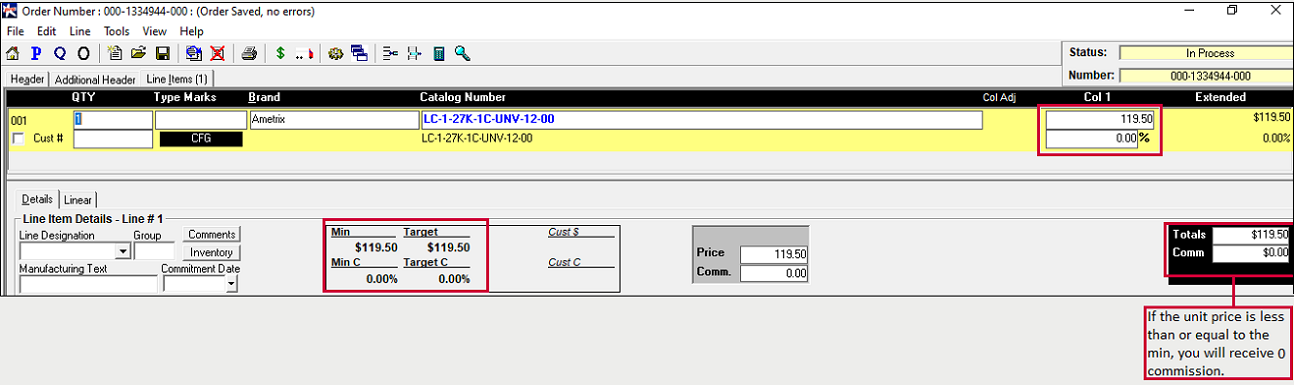Open the Line menu
1294x385 pixels.
(x=80, y=31)
